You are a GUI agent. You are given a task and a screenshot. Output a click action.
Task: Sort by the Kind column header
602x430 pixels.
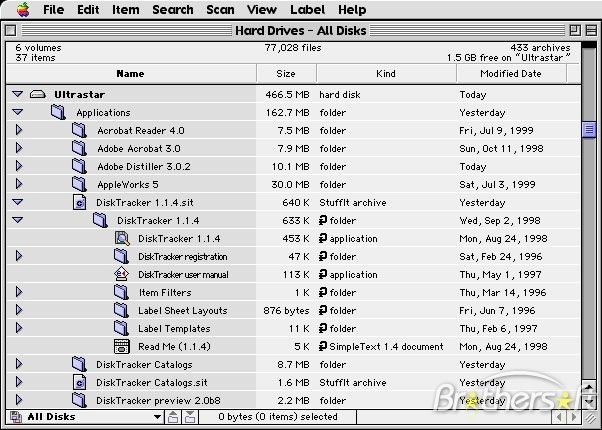[386, 73]
